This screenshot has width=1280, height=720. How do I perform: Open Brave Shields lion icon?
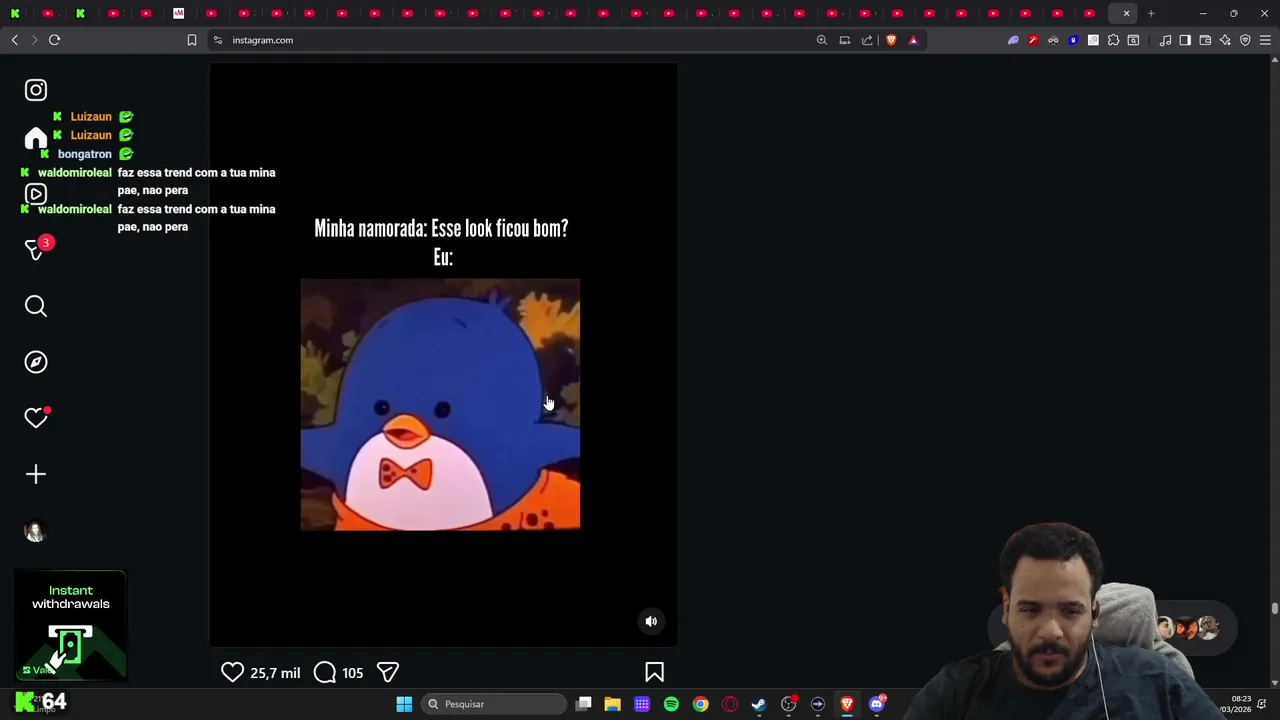[x=891, y=40]
